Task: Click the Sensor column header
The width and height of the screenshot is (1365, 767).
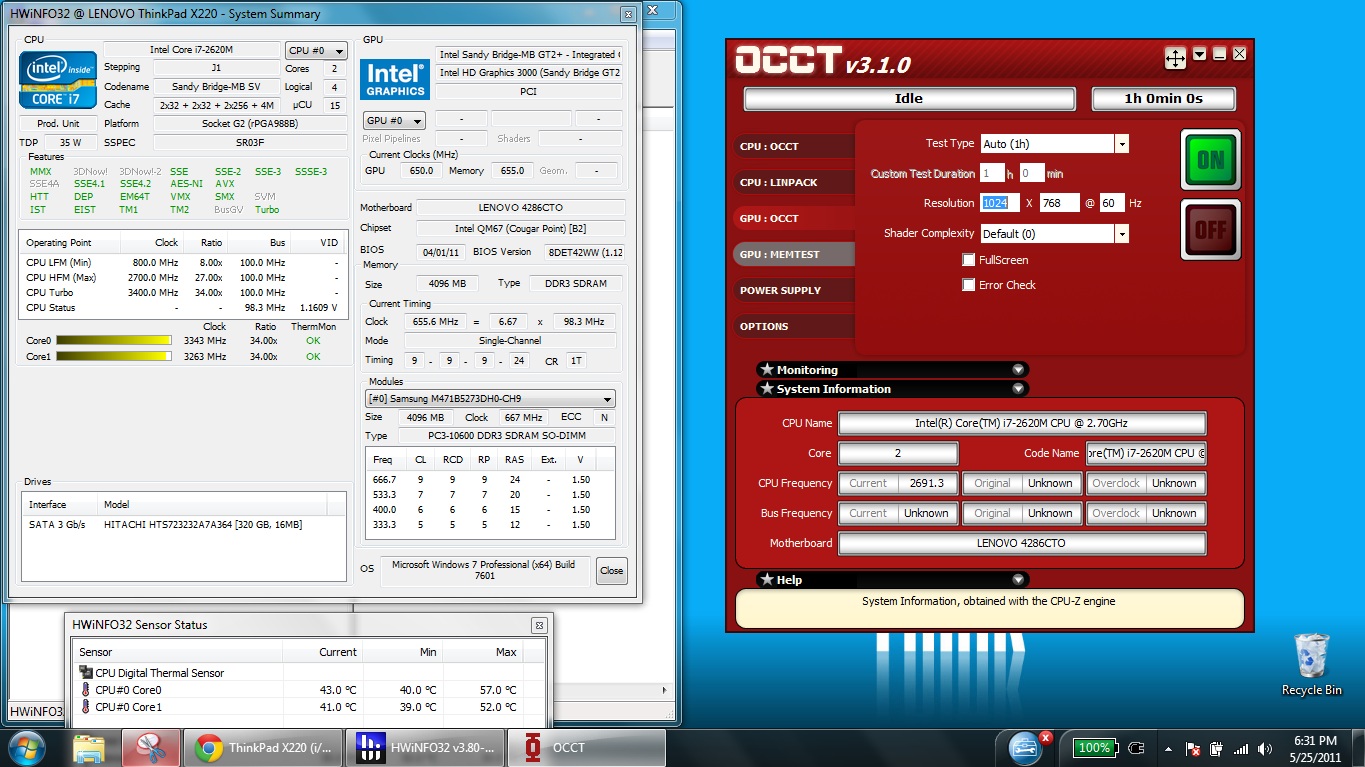Action: (178, 652)
